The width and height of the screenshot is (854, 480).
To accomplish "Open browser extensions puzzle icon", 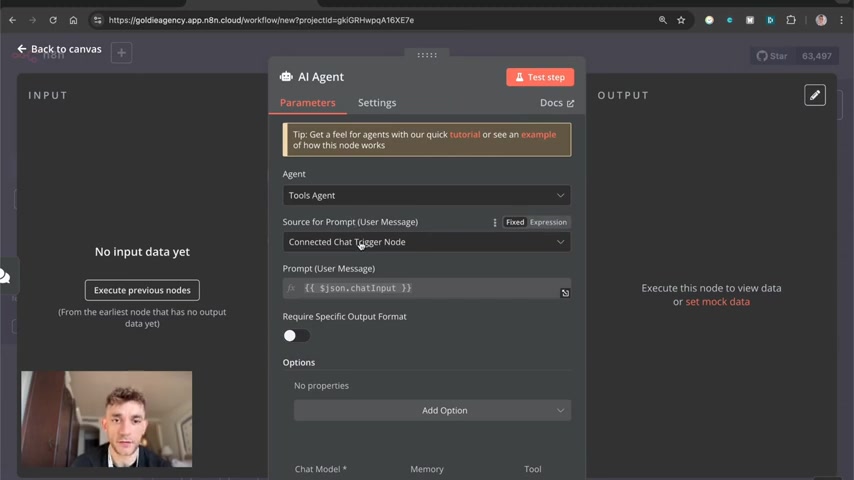I will click(x=791, y=20).
